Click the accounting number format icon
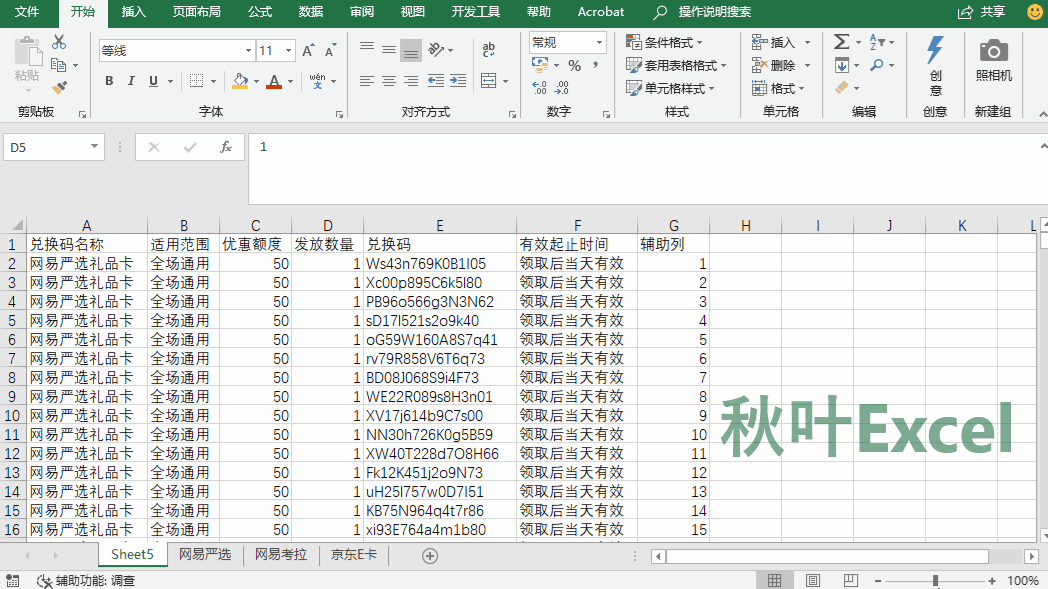The height and width of the screenshot is (589, 1048). click(540, 65)
